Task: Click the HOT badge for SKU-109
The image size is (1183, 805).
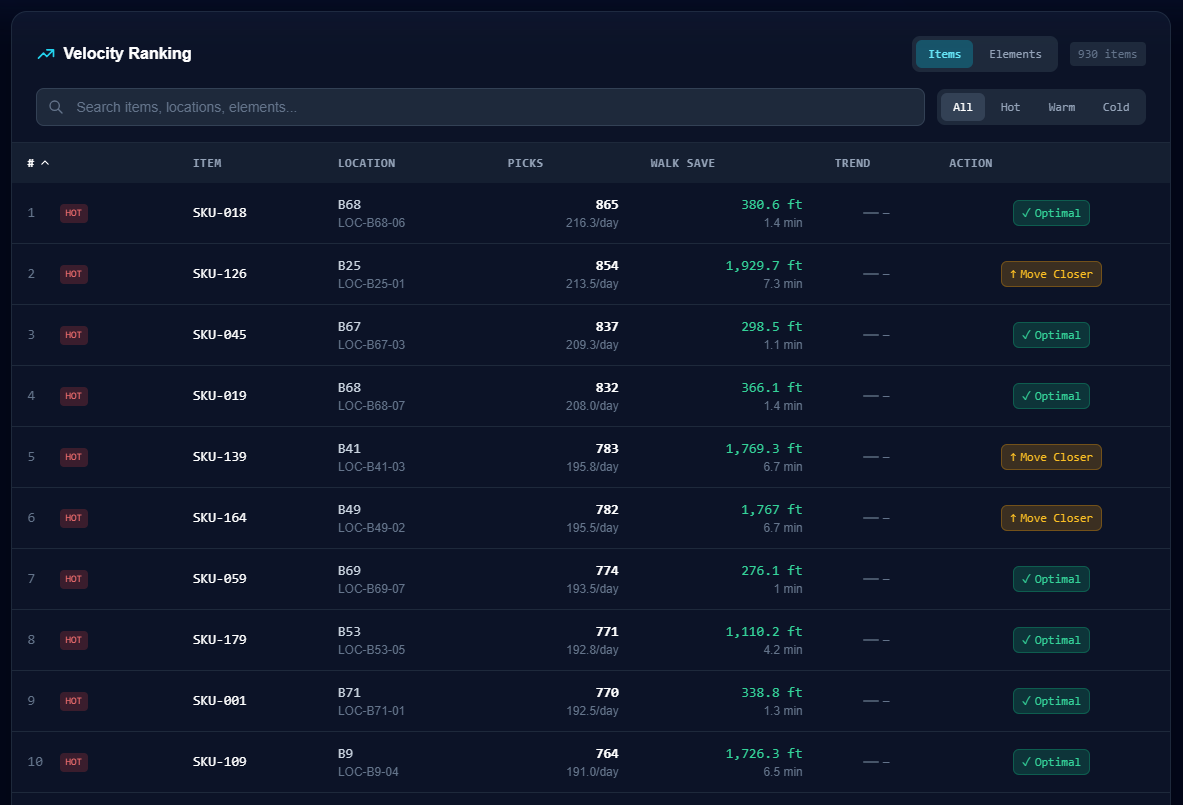Action: [74, 762]
